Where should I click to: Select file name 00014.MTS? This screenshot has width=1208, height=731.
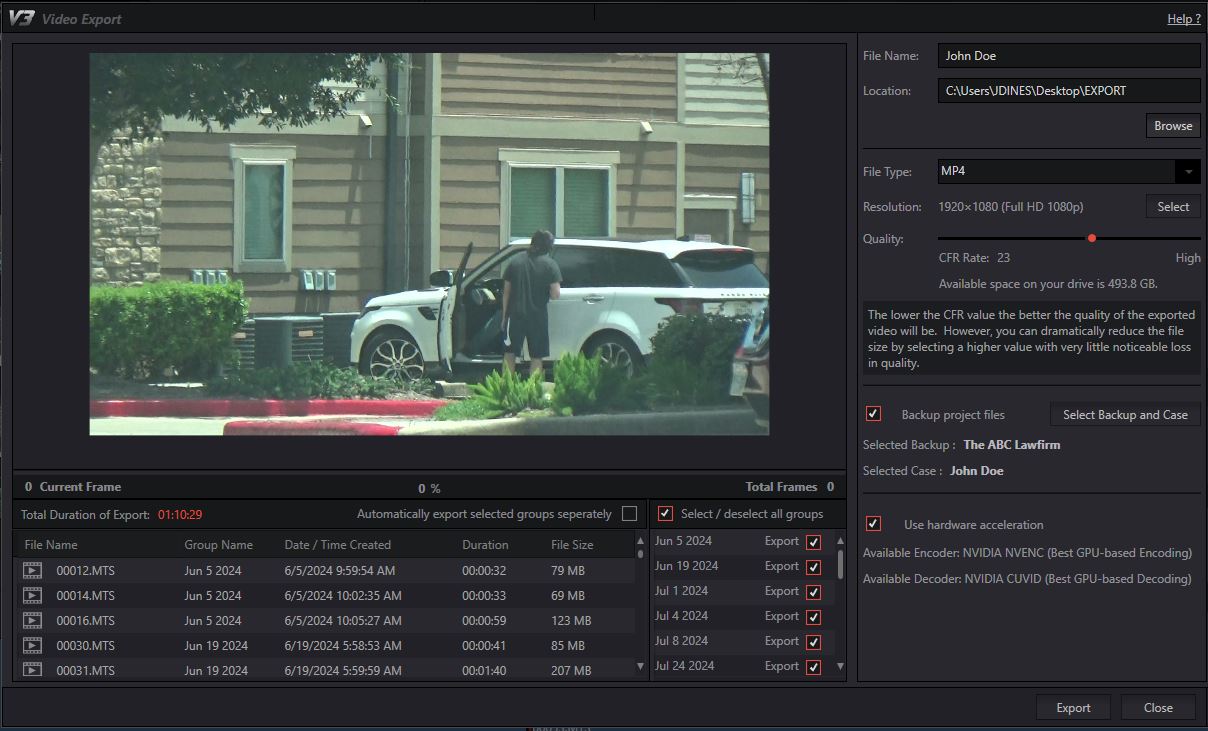[85, 595]
